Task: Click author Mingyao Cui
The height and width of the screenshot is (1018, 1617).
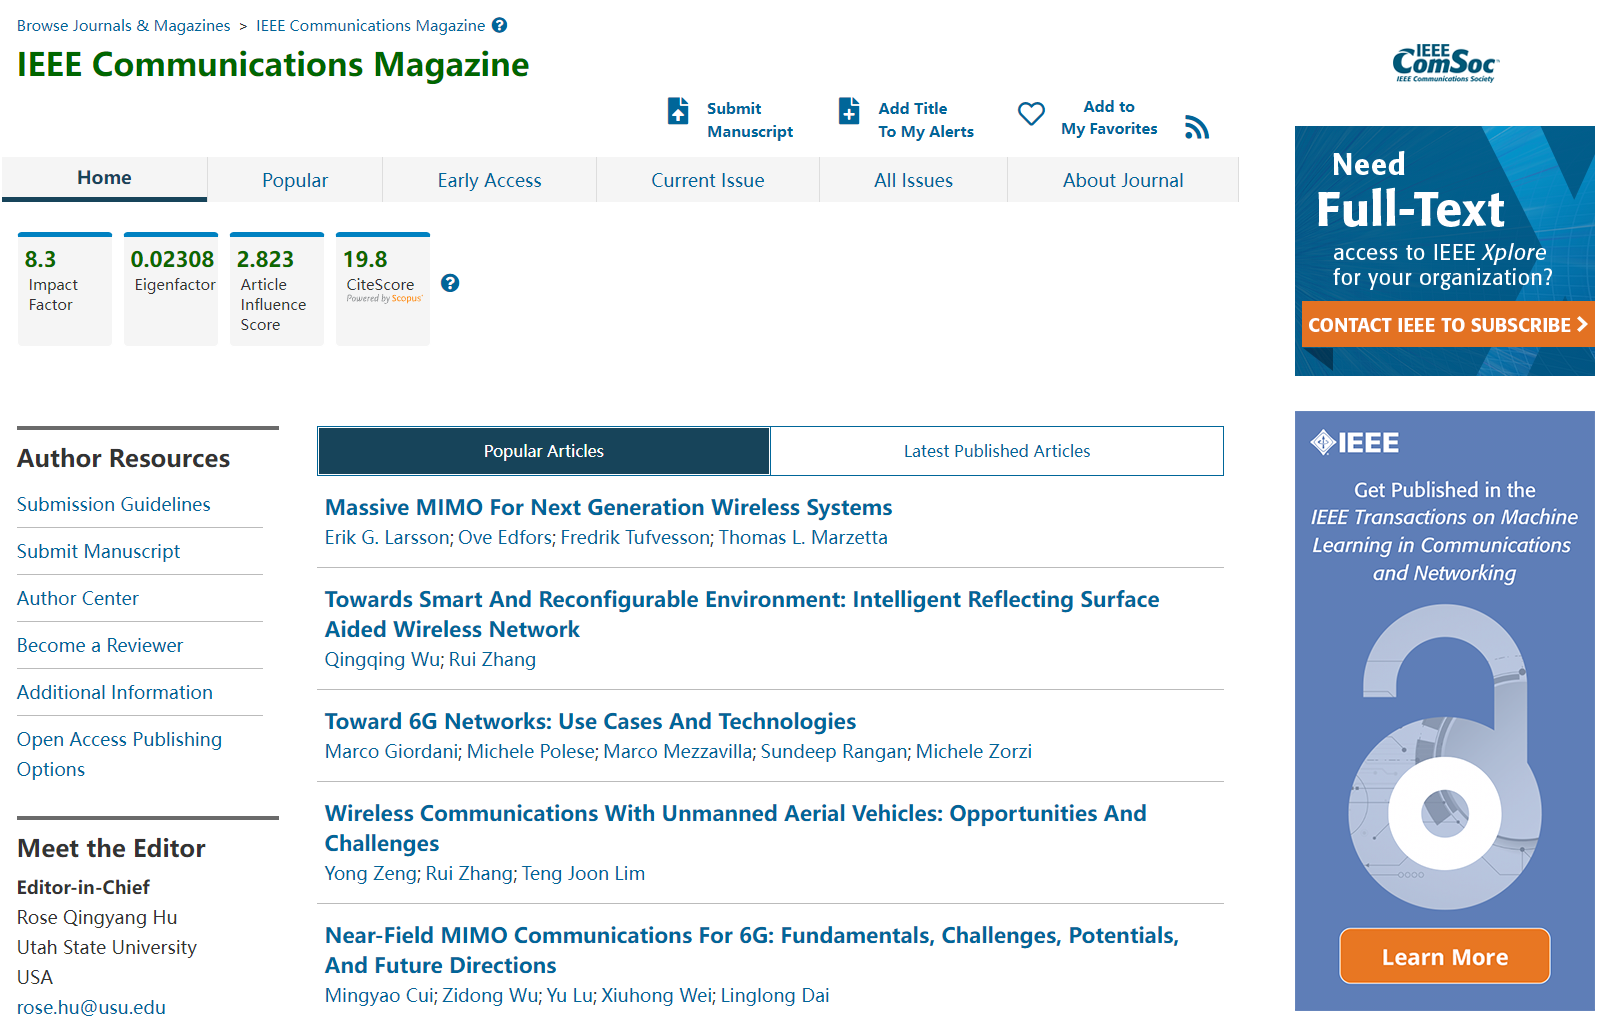Action: click(x=379, y=995)
